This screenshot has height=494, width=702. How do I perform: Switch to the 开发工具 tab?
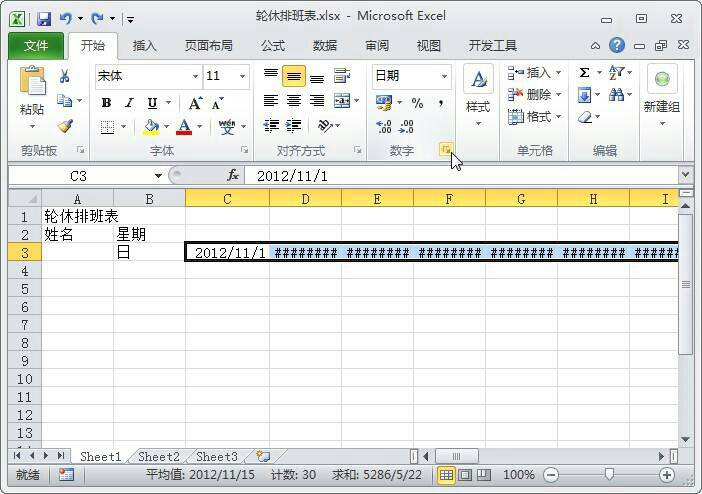coord(492,46)
